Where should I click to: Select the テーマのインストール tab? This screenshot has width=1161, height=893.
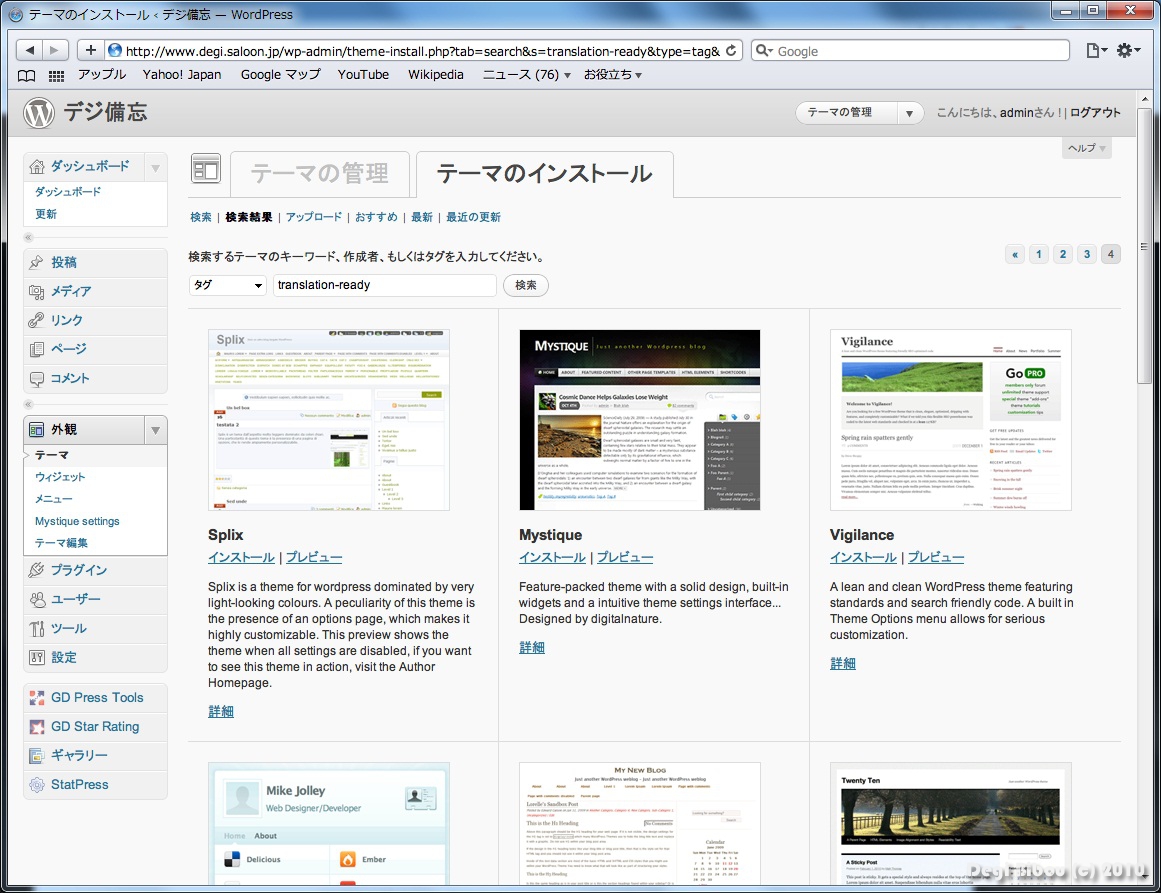545,173
